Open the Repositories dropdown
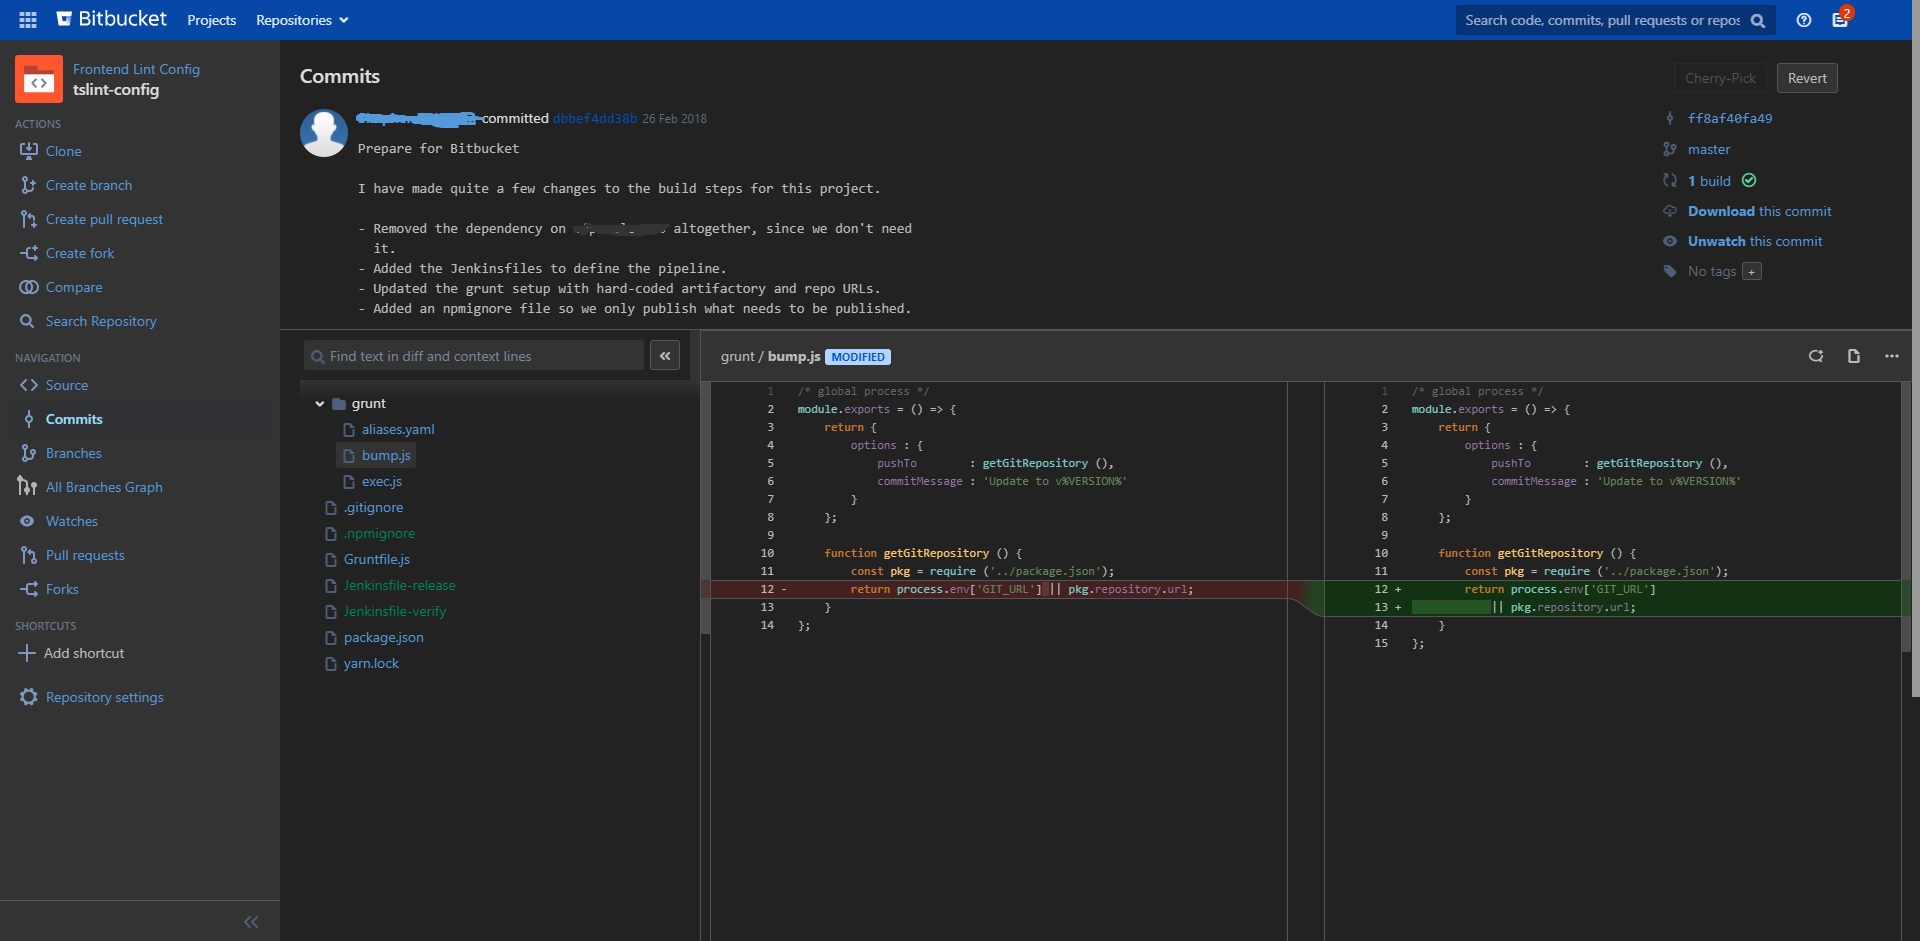 coord(300,19)
